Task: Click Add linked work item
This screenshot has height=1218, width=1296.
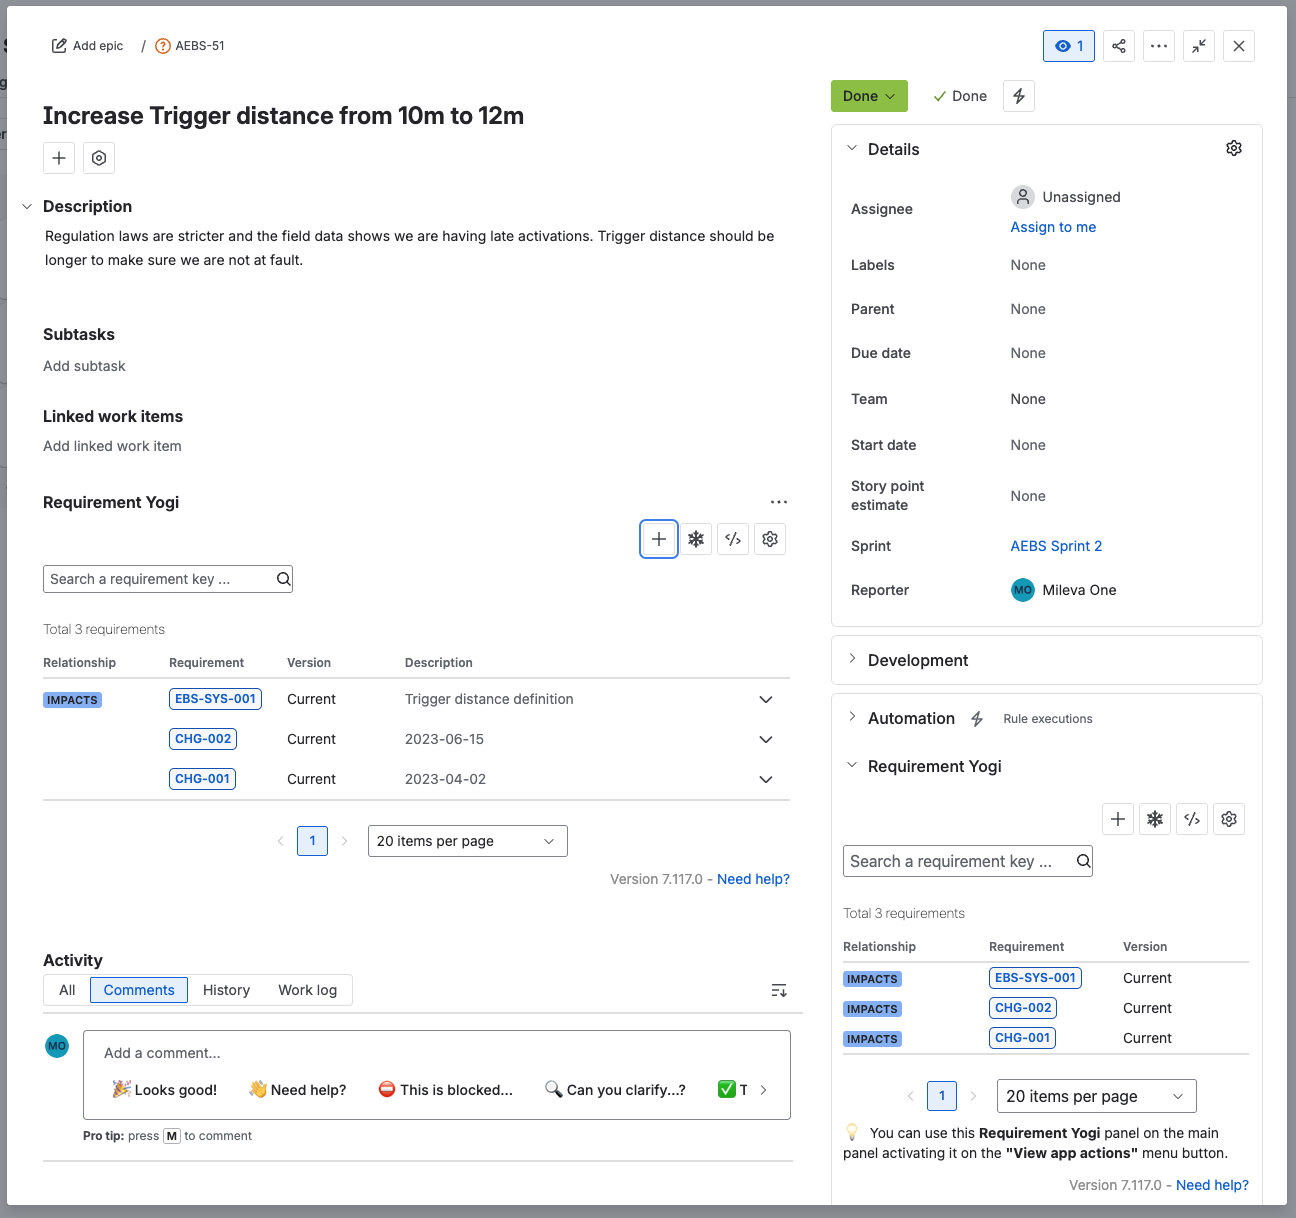Action: click(112, 446)
